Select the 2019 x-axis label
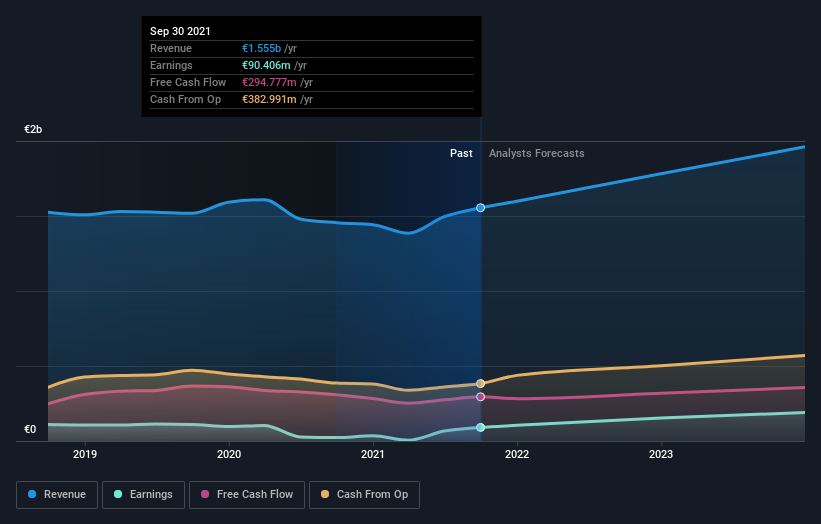The height and width of the screenshot is (524, 821). [x=85, y=454]
